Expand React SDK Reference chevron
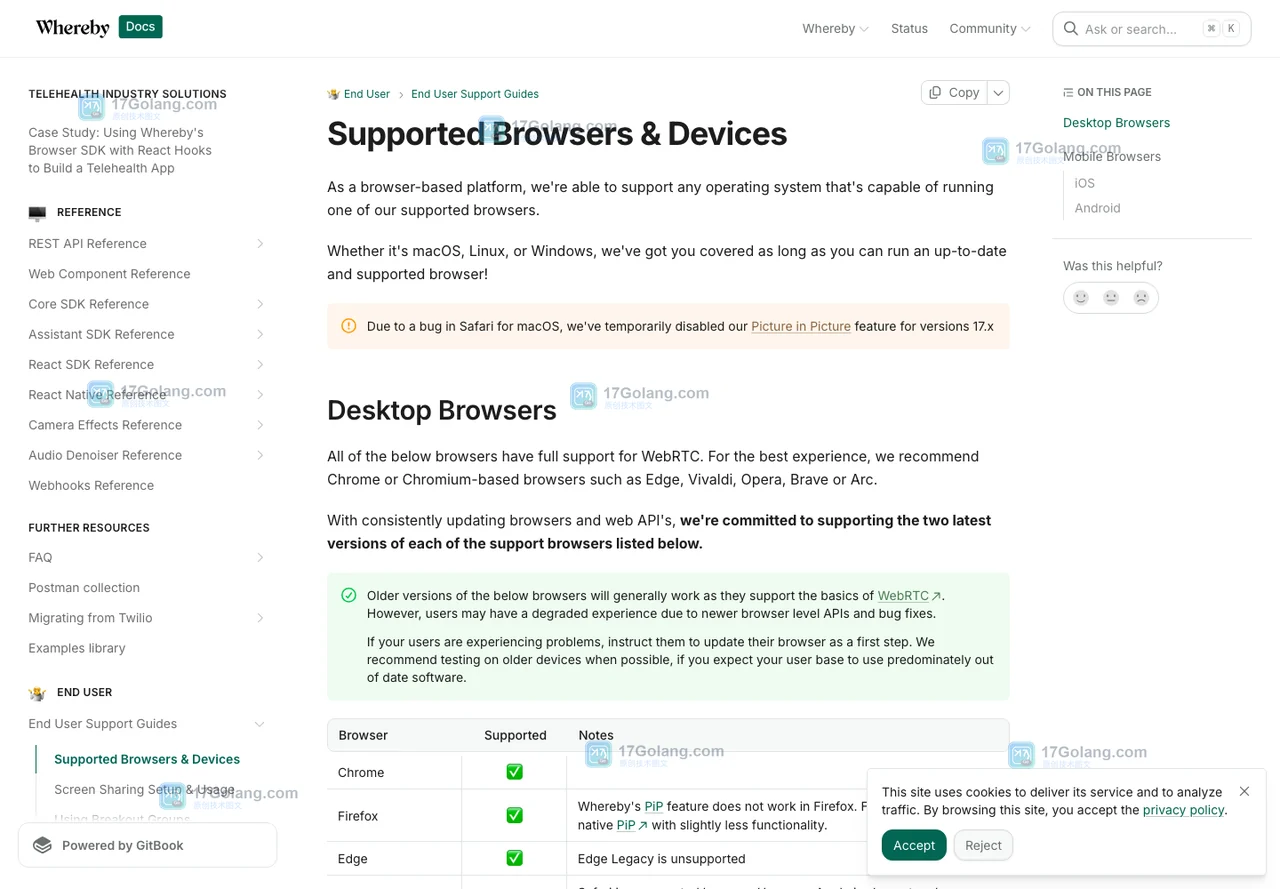1280x889 pixels. 260,365
